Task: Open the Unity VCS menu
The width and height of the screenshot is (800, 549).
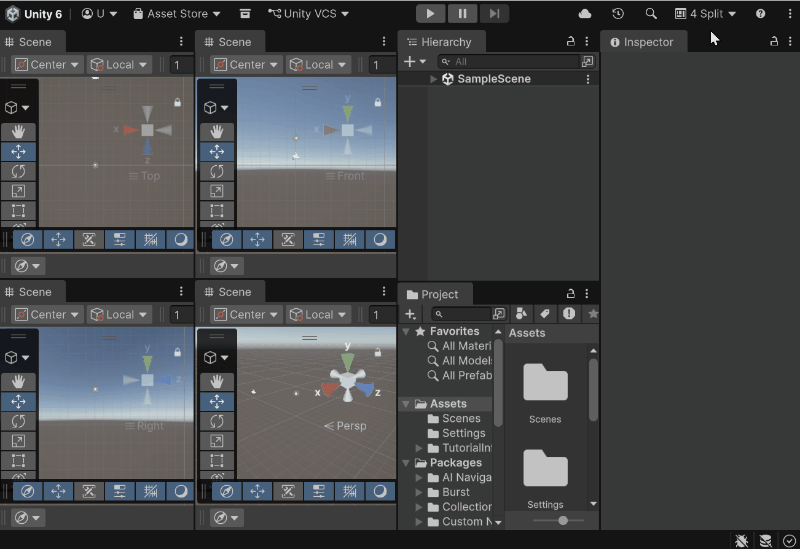Action: coord(308,14)
